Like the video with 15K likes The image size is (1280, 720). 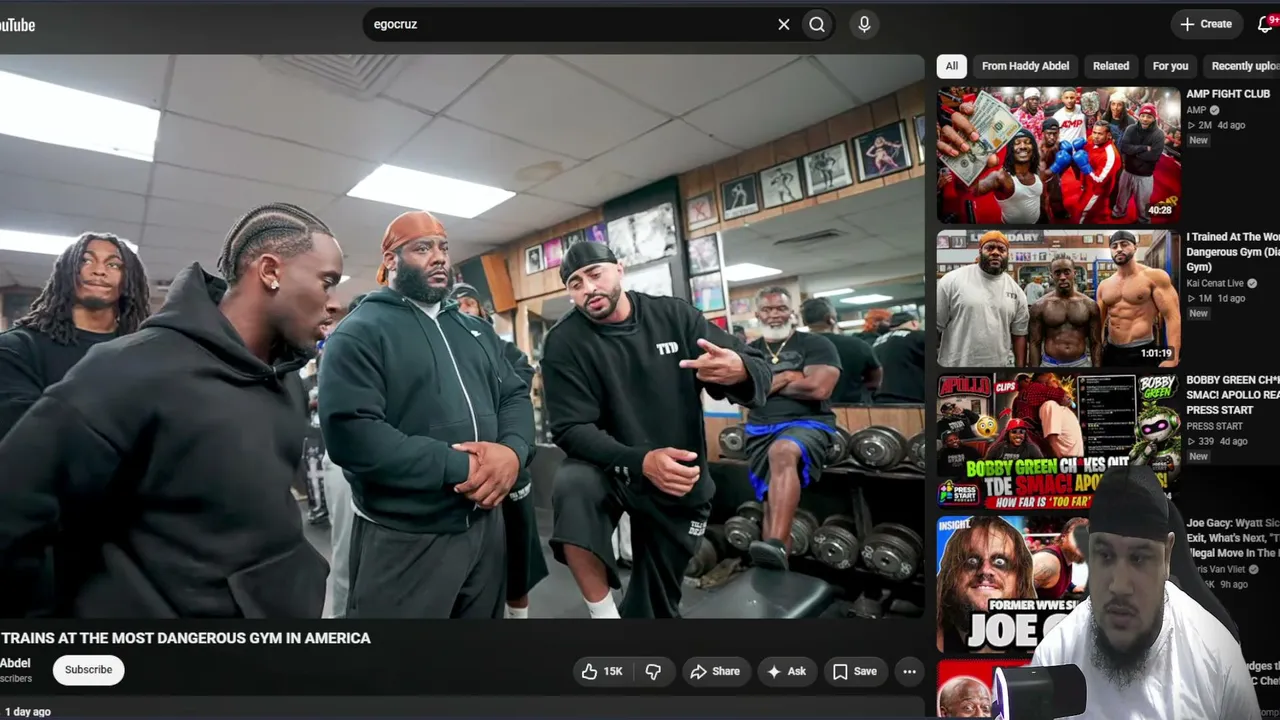tap(602, 672)
